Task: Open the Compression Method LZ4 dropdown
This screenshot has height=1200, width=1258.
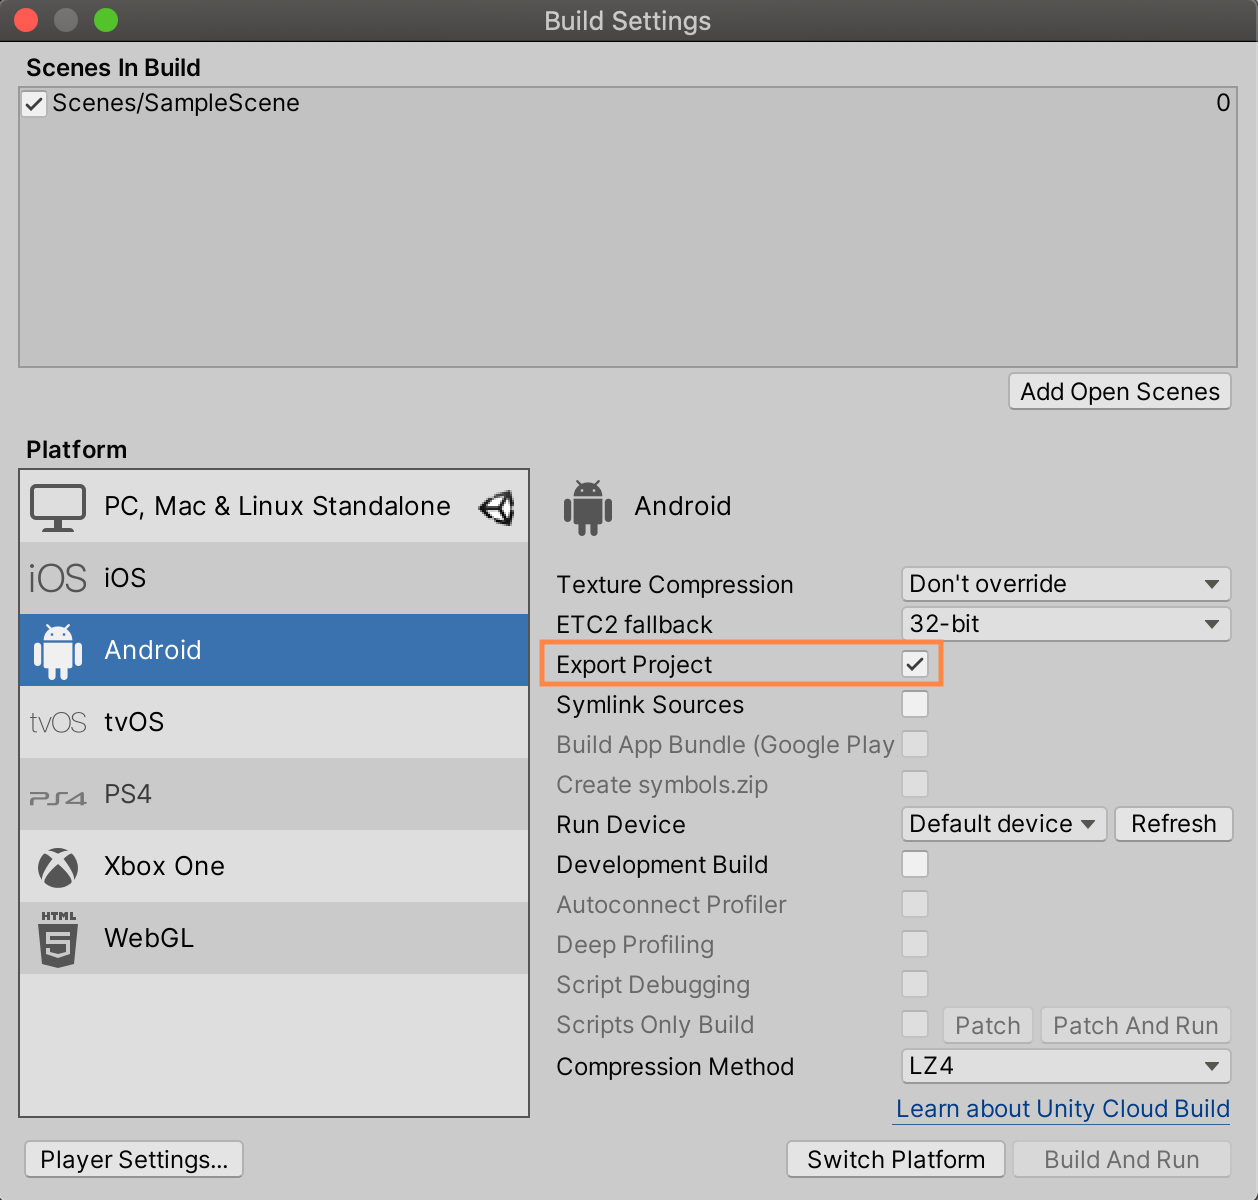Action: 1066,1066
